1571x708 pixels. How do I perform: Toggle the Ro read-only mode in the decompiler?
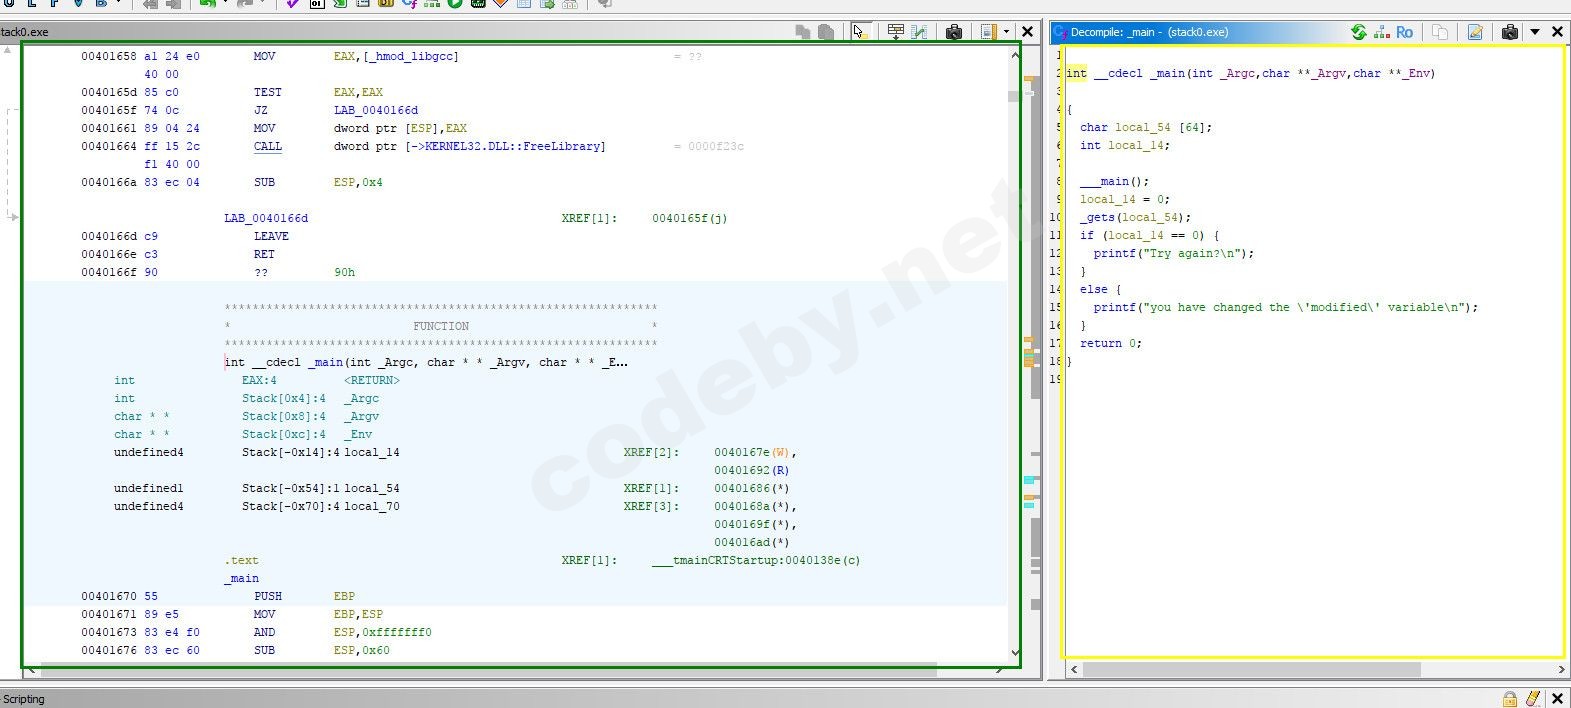[1405, 32]
